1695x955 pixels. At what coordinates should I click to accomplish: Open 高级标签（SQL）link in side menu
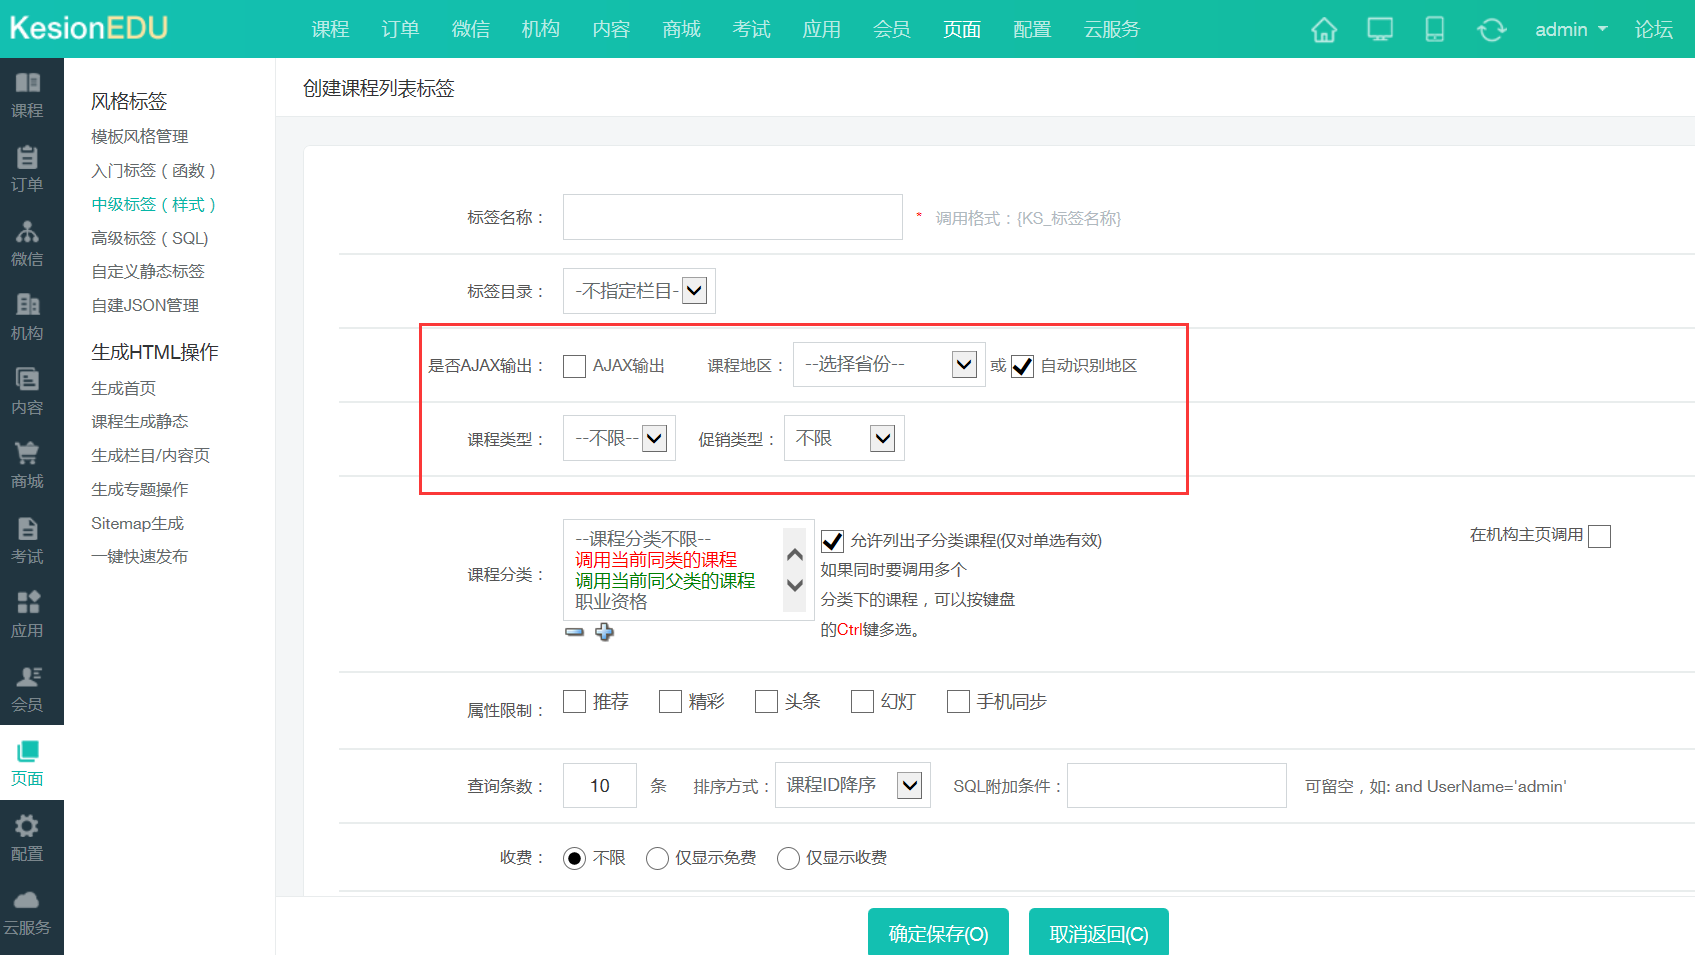[150, 238]
